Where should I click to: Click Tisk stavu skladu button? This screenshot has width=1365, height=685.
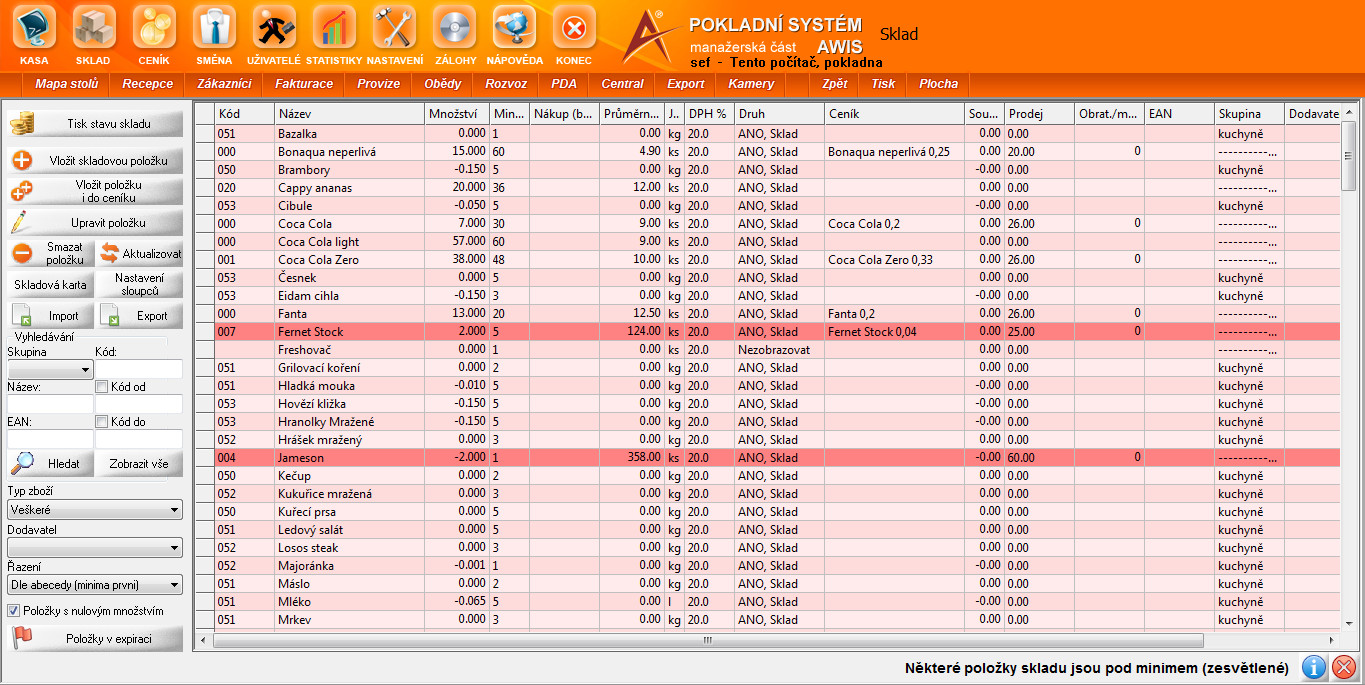95,124
